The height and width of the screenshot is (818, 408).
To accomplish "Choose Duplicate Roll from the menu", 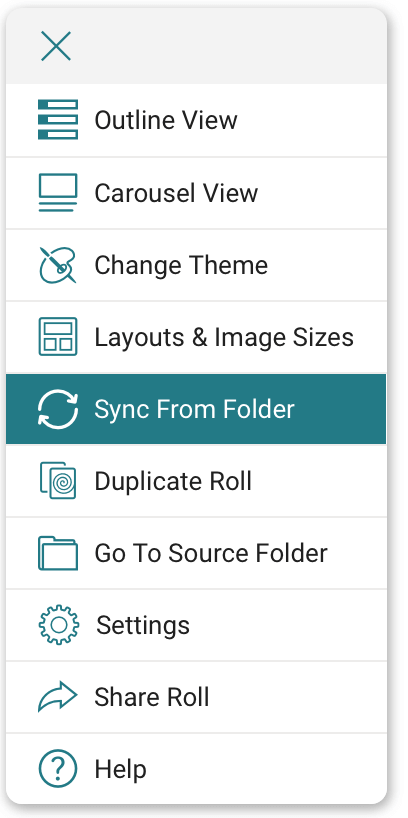I will (196, 481).
